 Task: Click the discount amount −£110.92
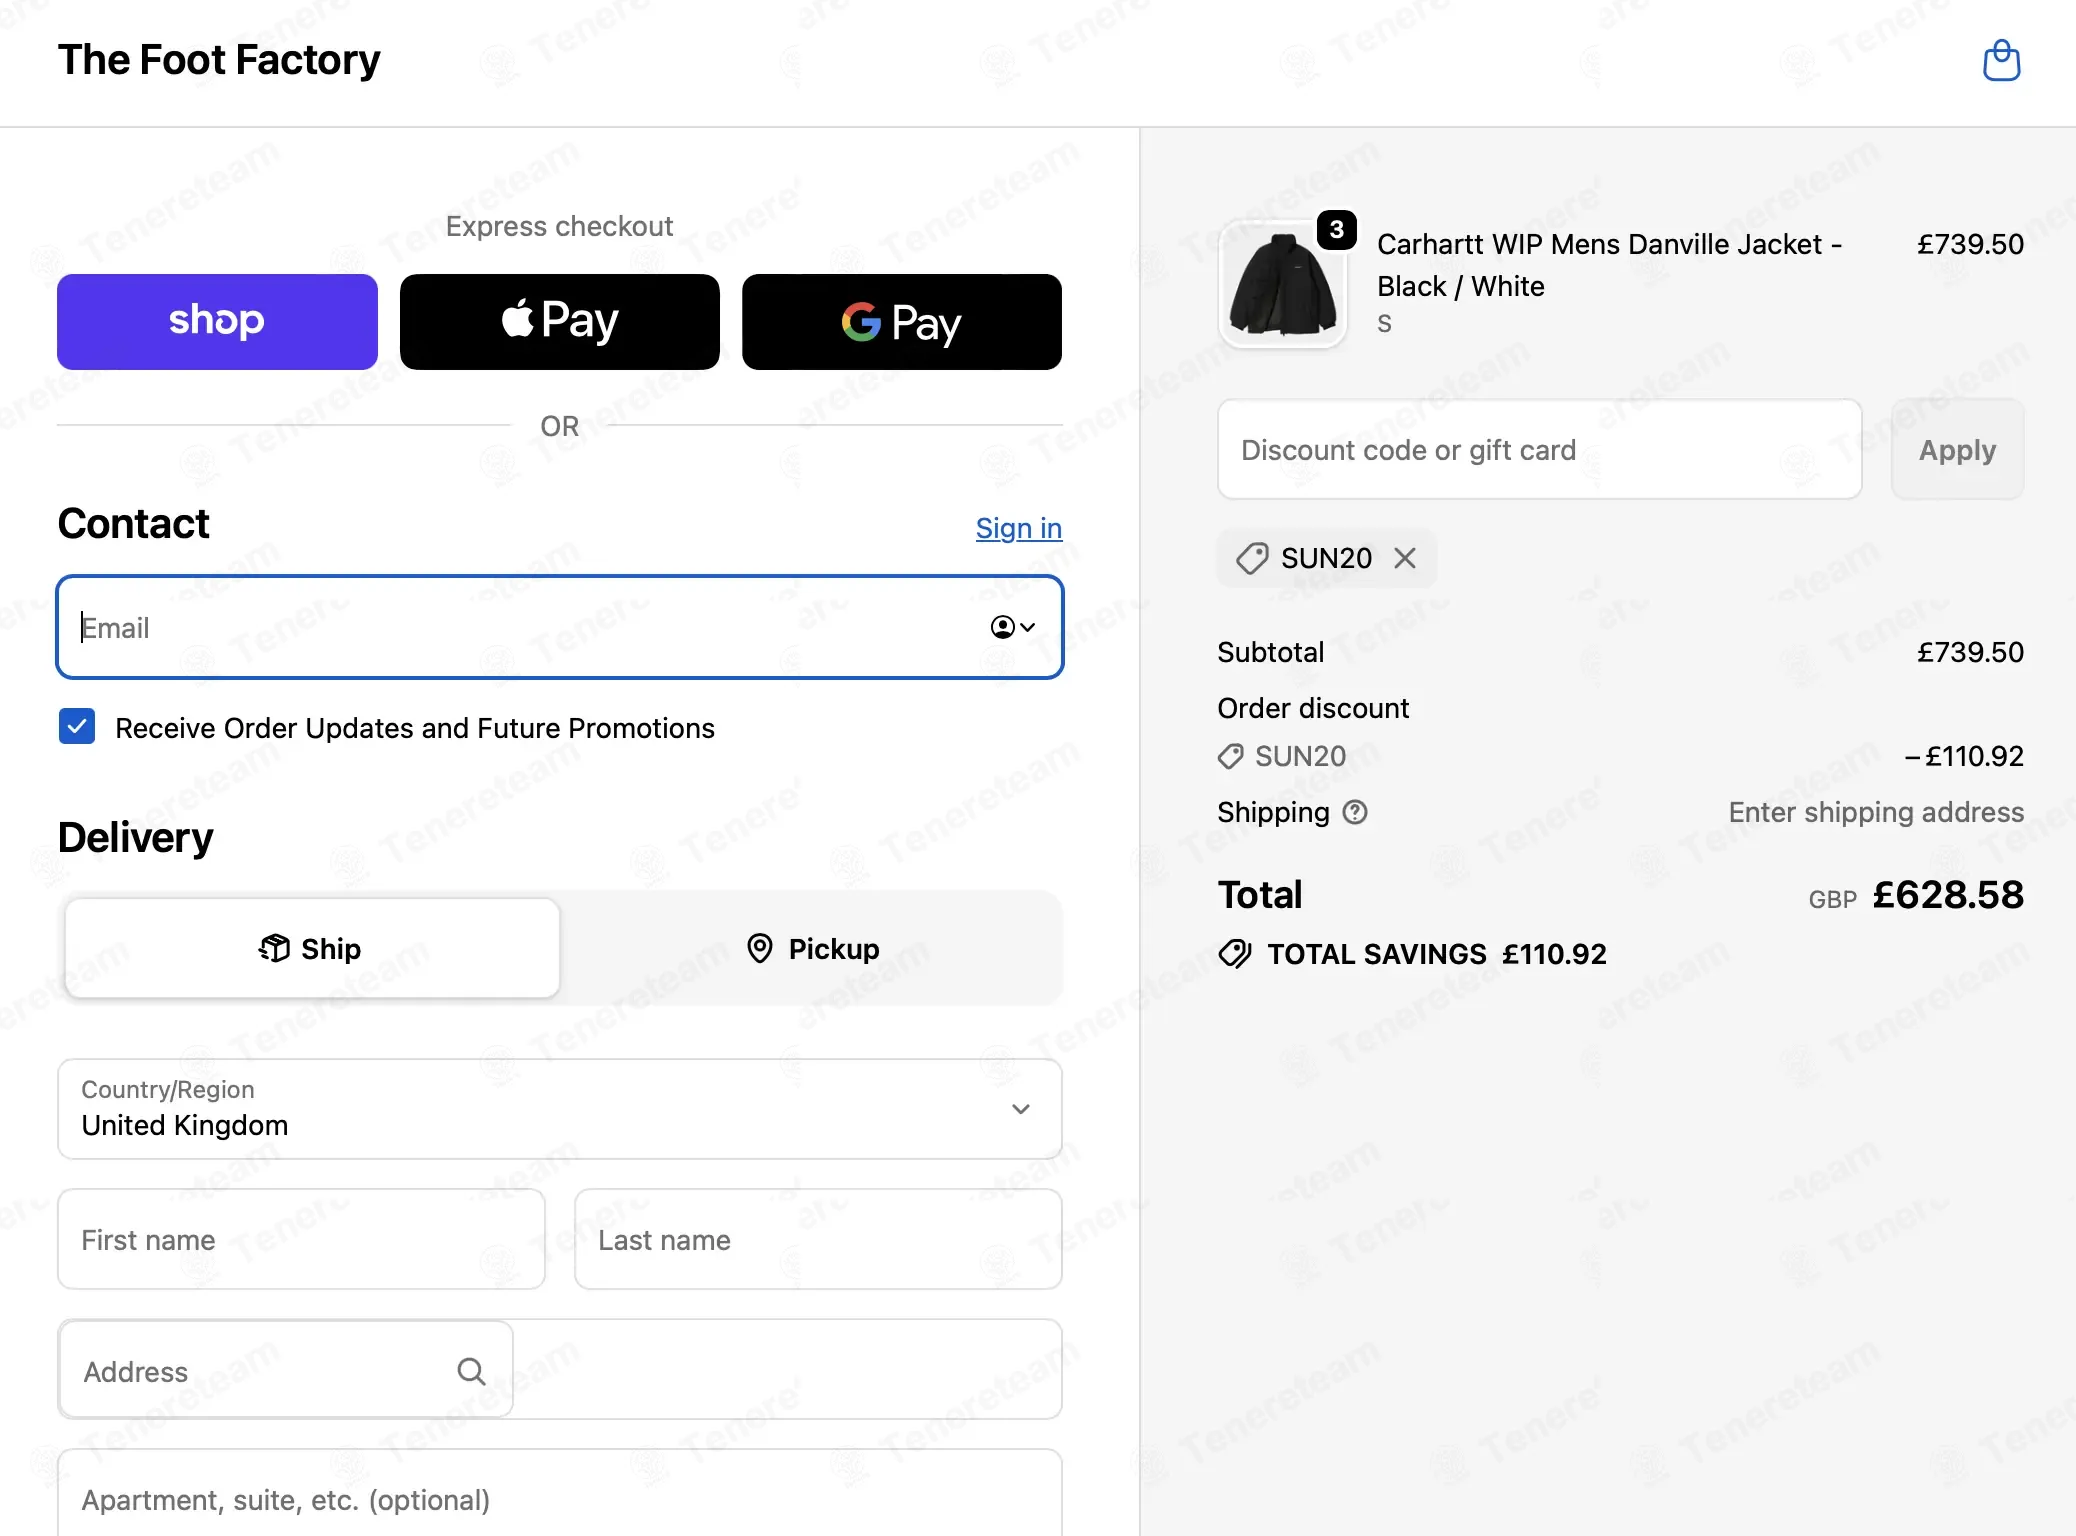[1964, 756]
